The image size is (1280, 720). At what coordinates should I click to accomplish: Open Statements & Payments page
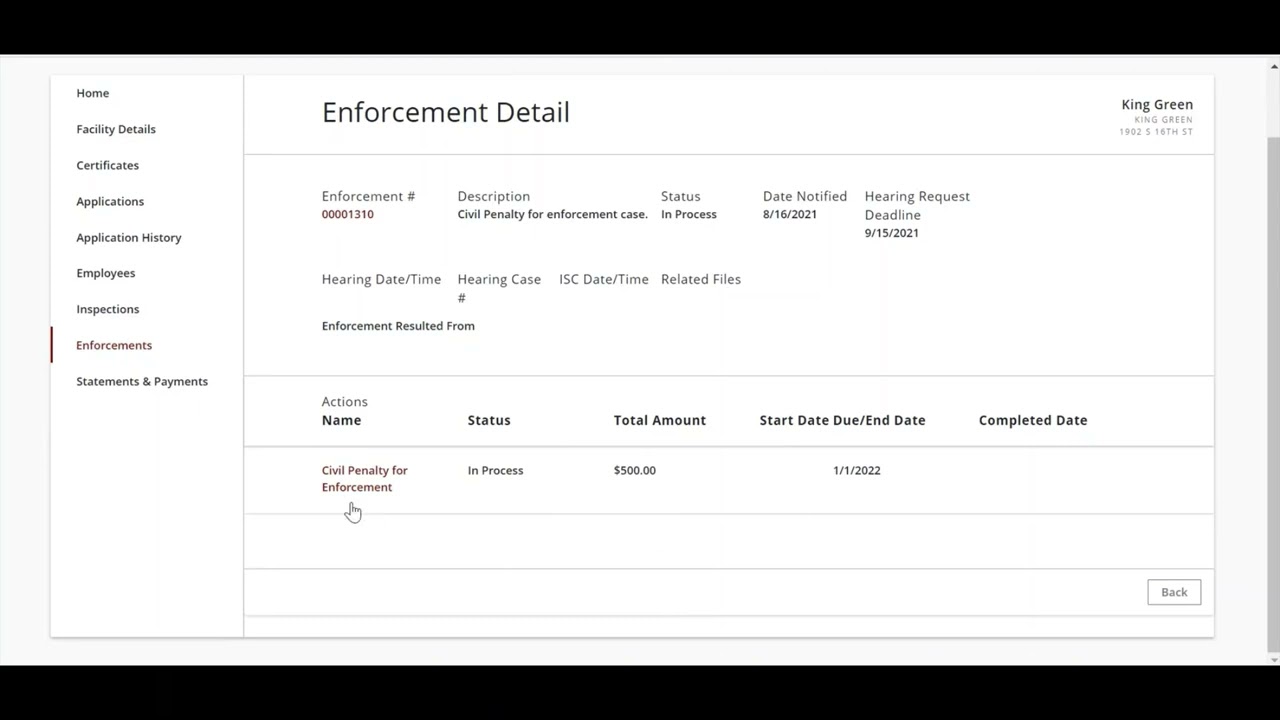pos(142,381)
